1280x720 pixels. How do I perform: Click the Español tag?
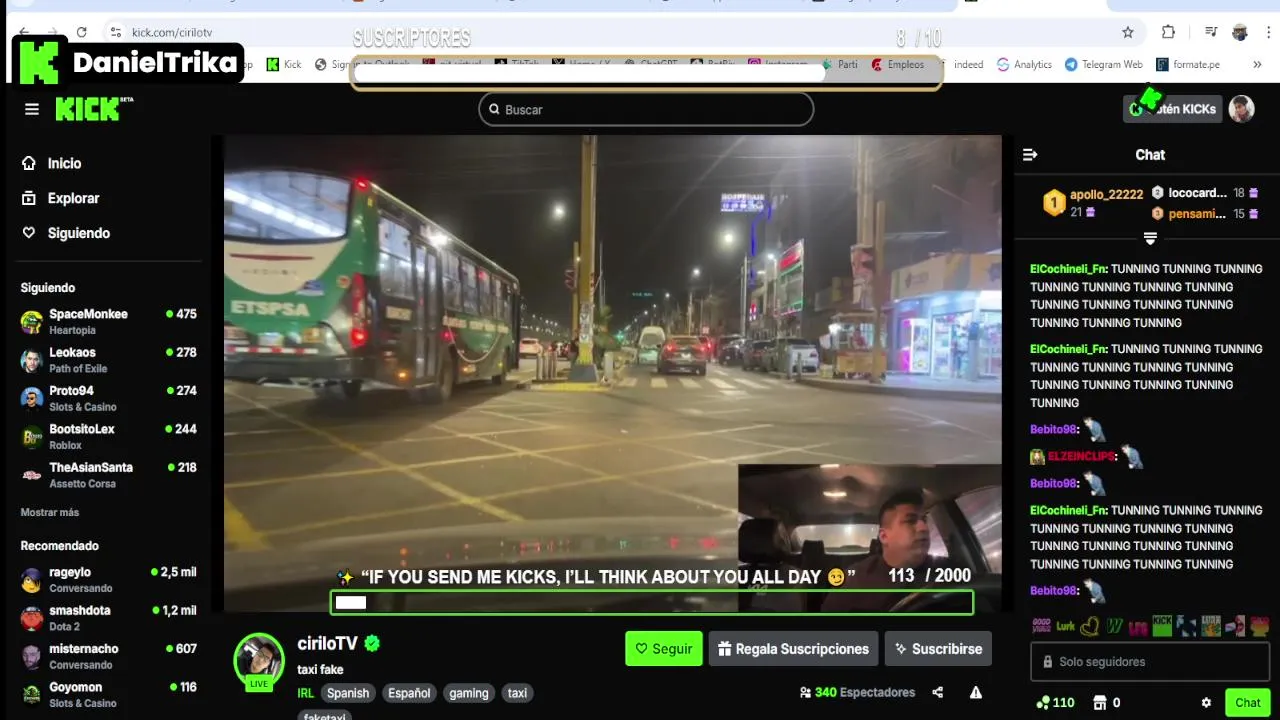pos(409,693)
